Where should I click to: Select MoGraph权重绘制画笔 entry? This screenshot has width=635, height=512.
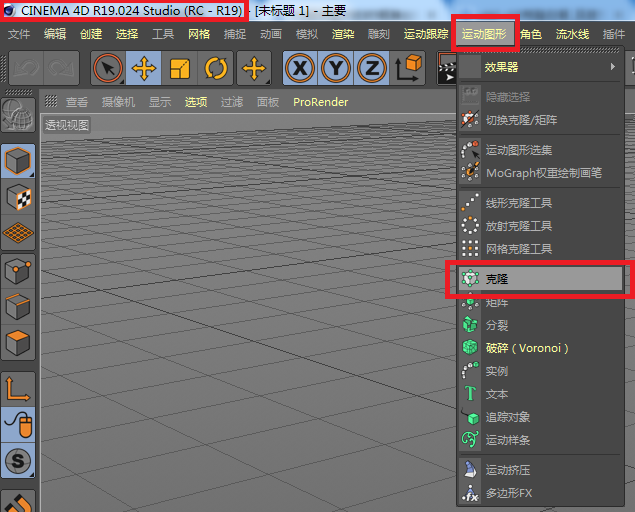click(x=540, y=173)
